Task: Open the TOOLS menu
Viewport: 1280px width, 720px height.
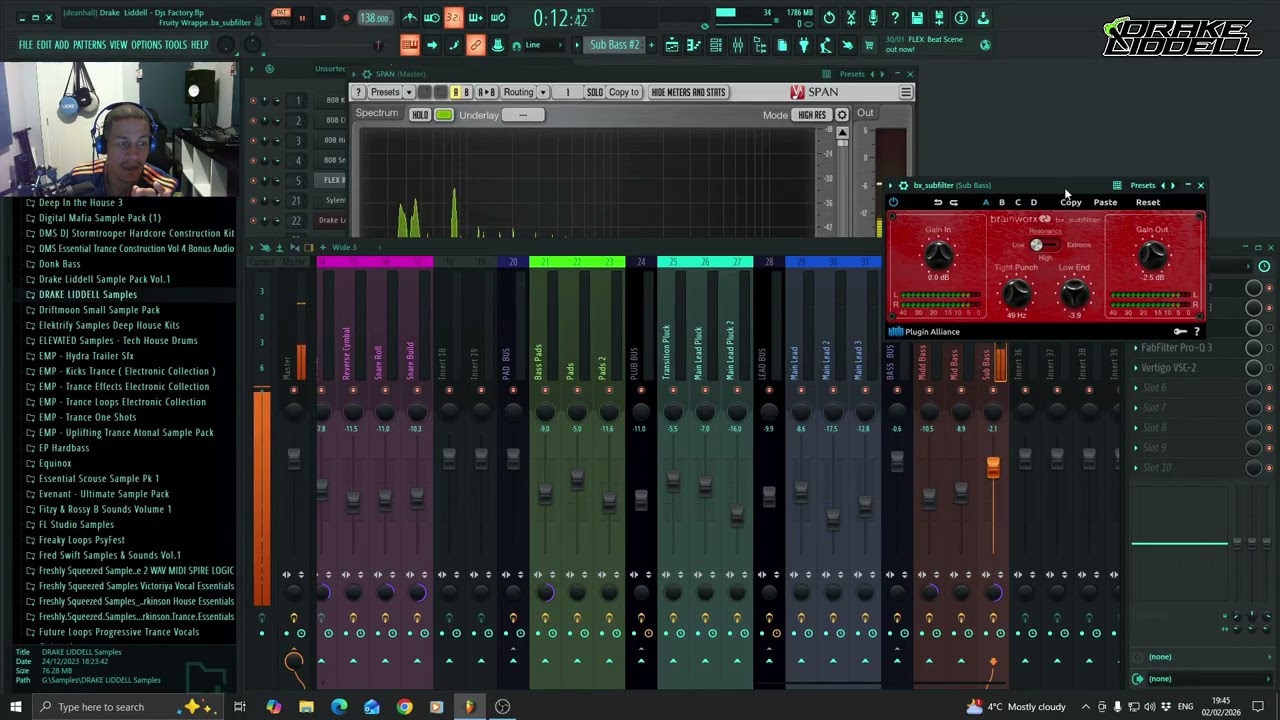Action: click(x=176, y=45)
